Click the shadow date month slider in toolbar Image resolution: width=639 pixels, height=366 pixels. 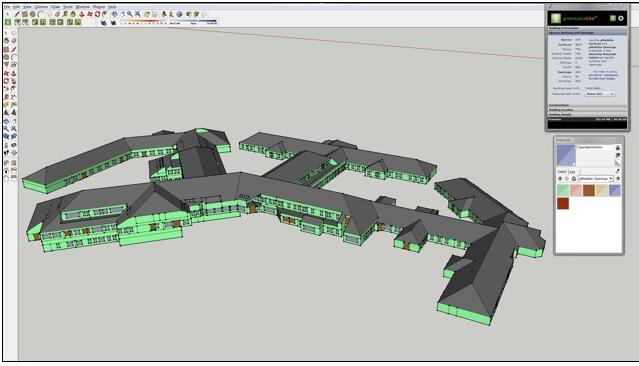tap(143, 22)
